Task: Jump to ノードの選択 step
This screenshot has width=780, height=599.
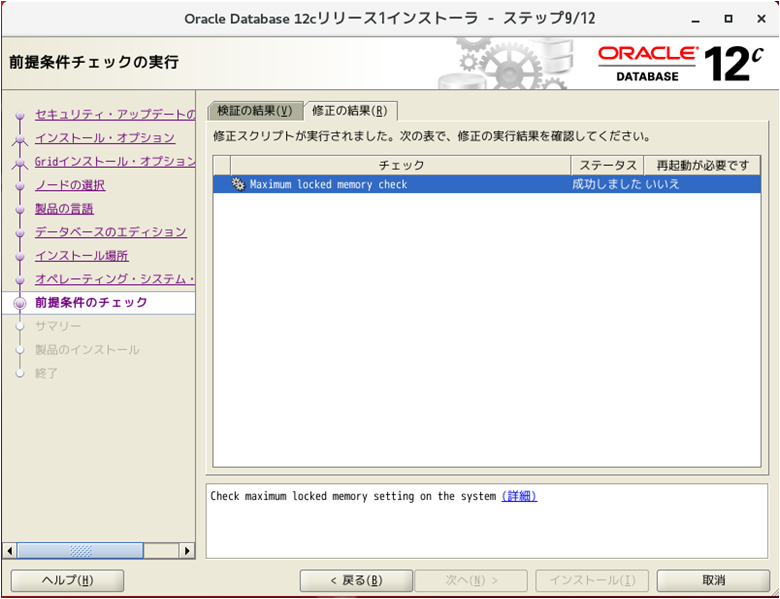Action: click(70, 185)
